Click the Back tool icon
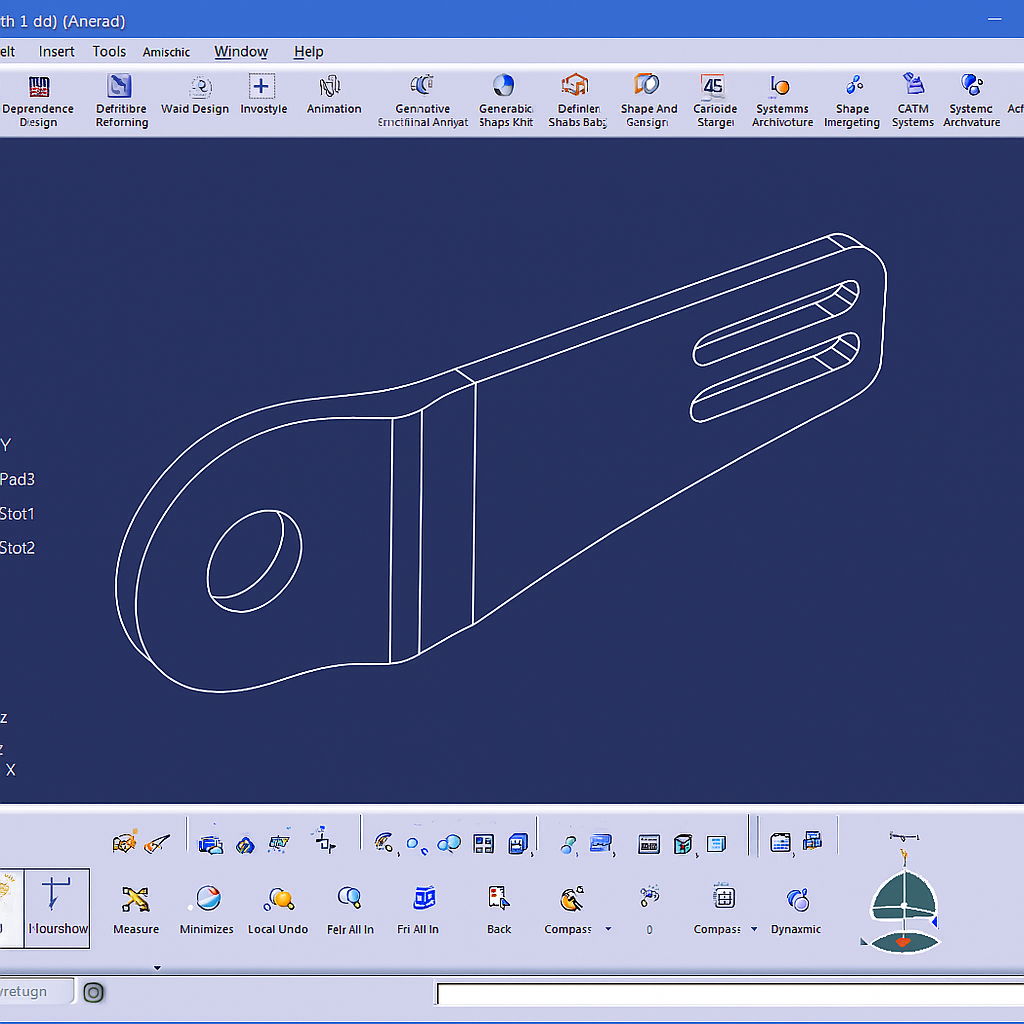Image resolution: width=1024 pixels, height=1024 pixels. coord(499,898)
